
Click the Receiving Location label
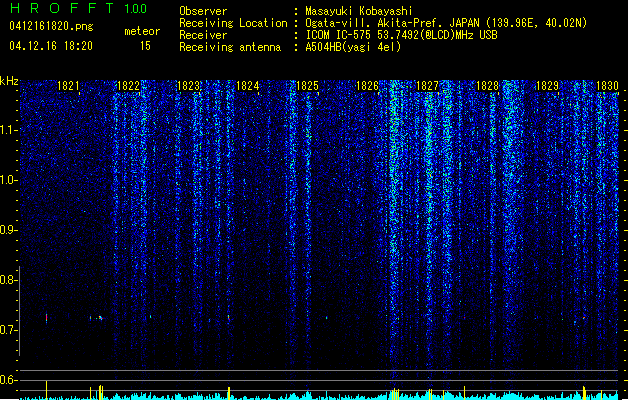point(233,23)
